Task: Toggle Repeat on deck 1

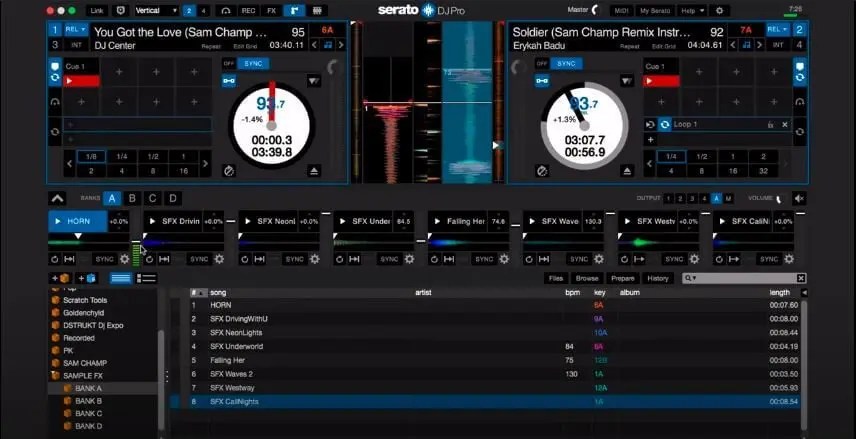Action: 211,46
